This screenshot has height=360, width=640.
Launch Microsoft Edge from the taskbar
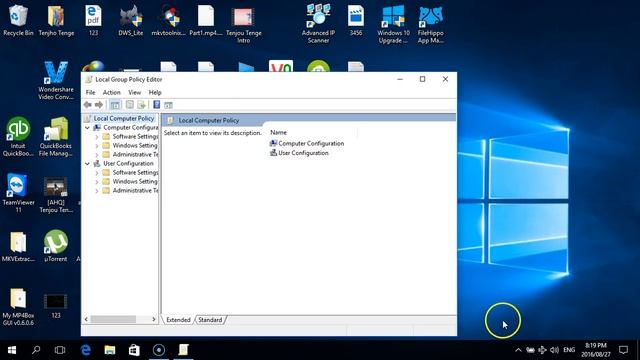[x=86, y=350]
